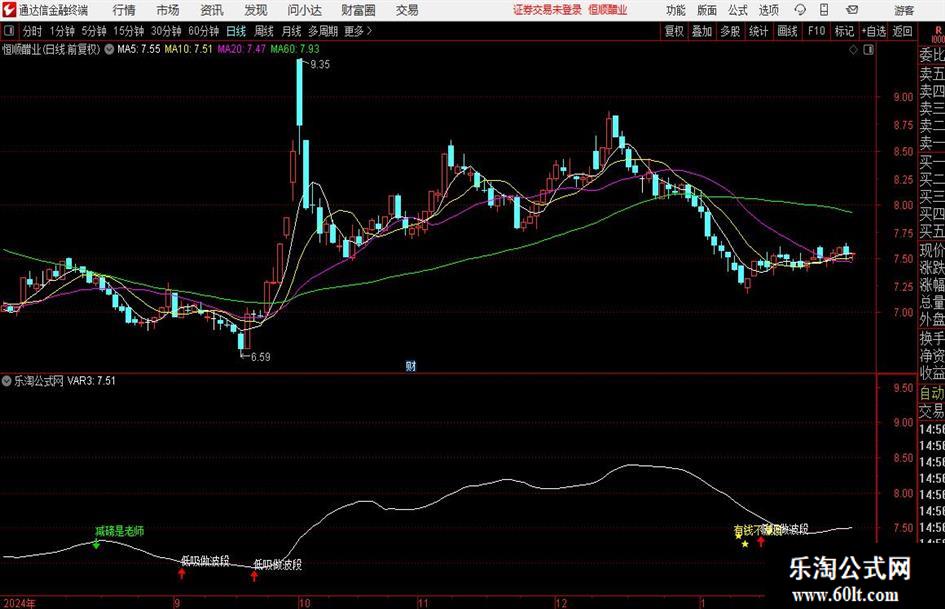Open the 发现 menu
The width and height of the screenshot is (945, 609).
(256, 10)
